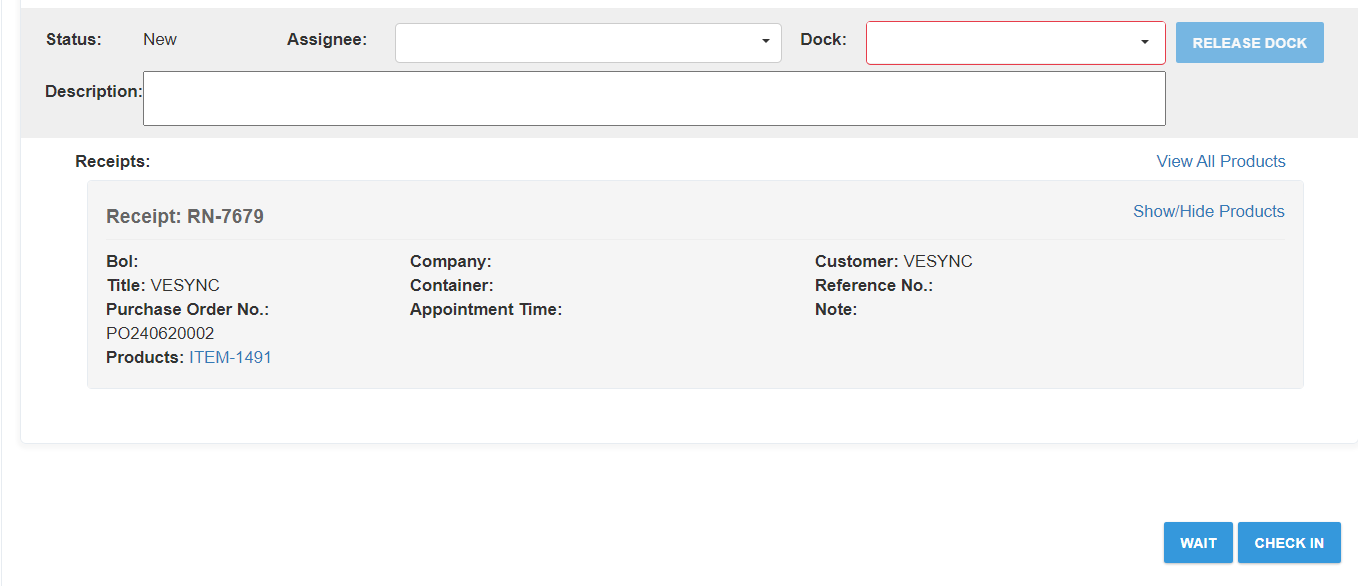1358x586 pixels.
Task: Click the caret arrow in Dock box
Action: (1144, 43)
